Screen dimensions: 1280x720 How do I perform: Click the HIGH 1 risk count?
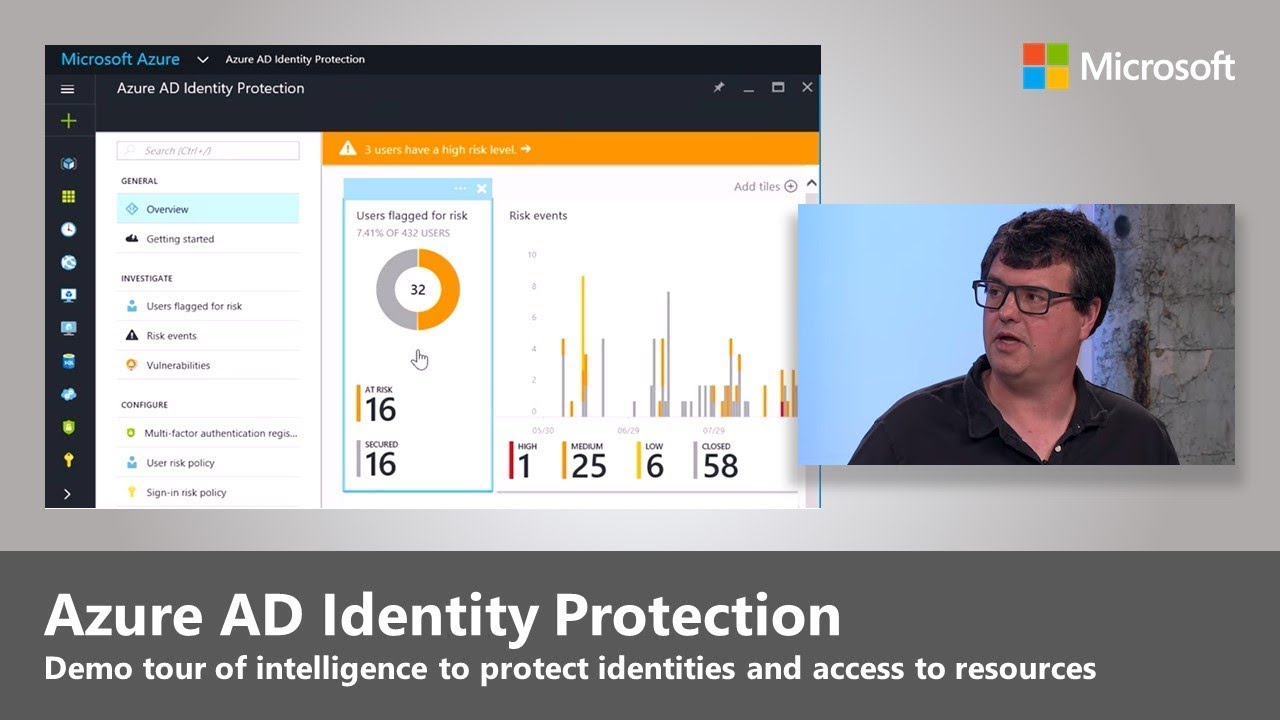coord(523,461)
